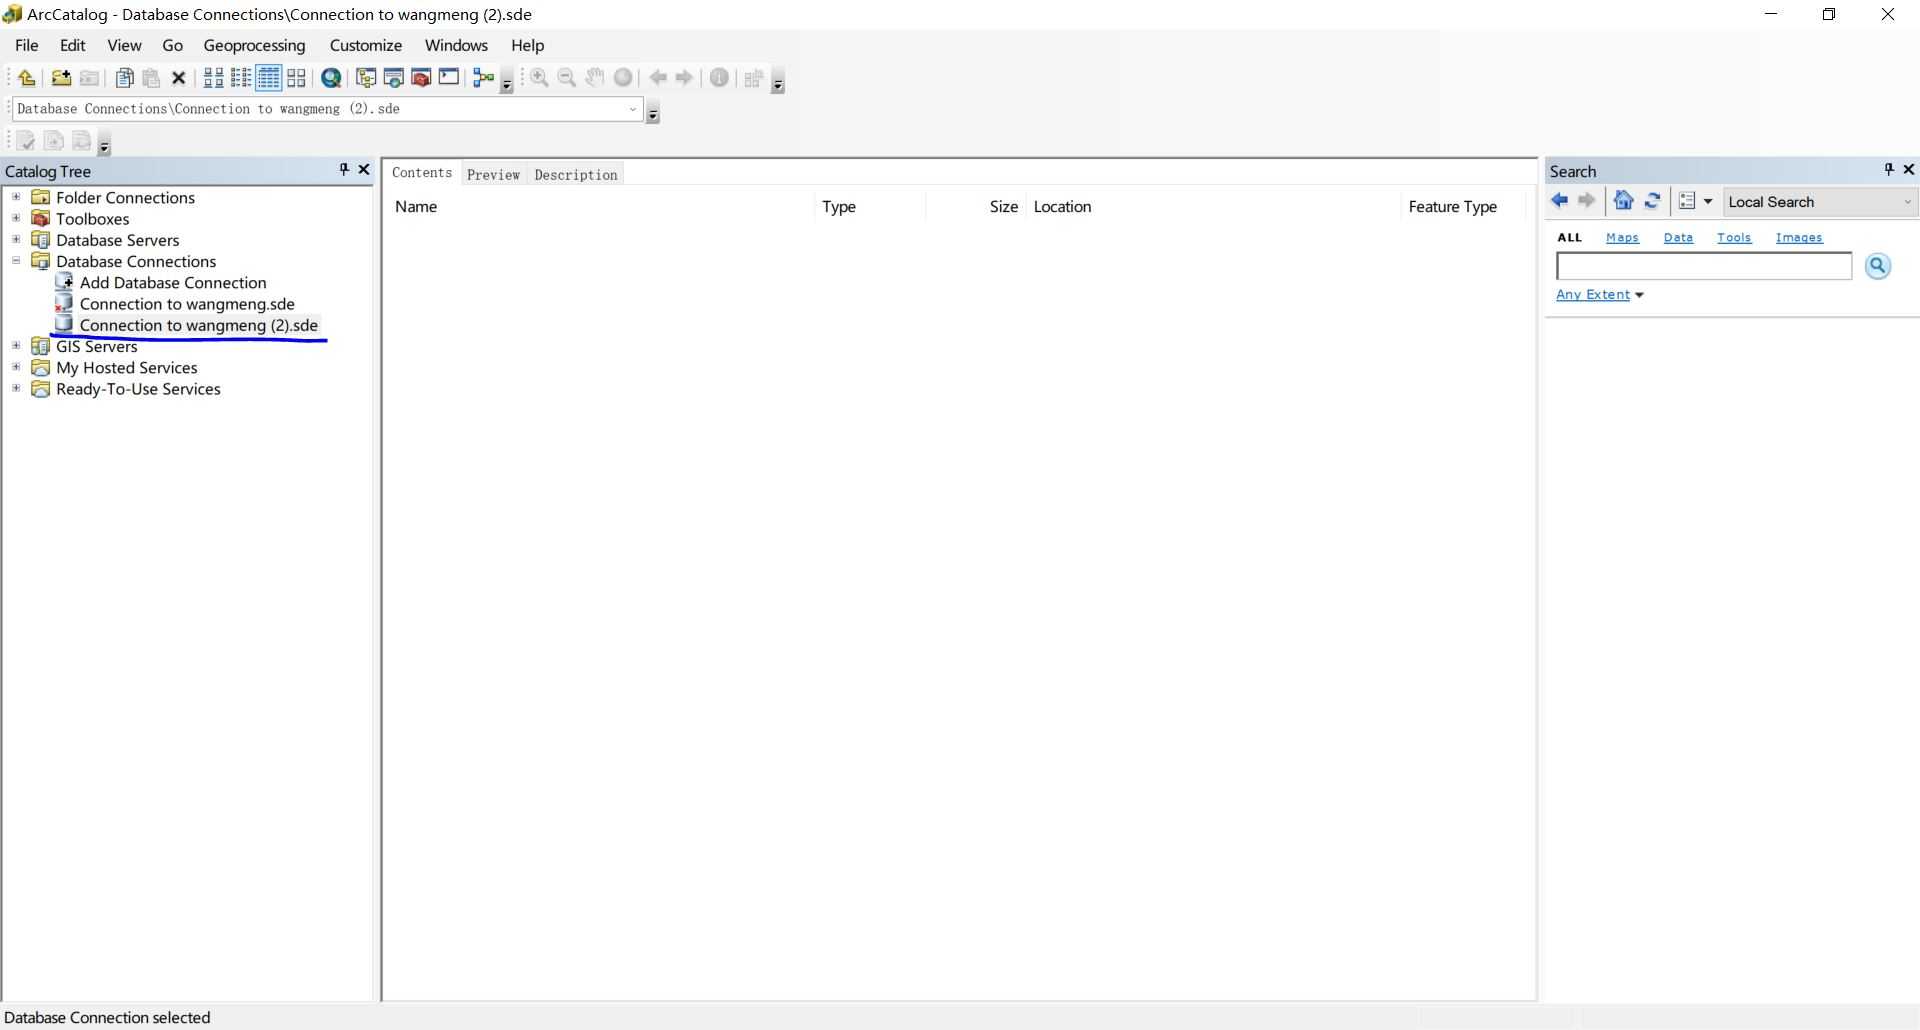Image resolution: width=1920 pixels, height=1030 pixels.
Task: Open the File menu
Action: click(27, 45)
